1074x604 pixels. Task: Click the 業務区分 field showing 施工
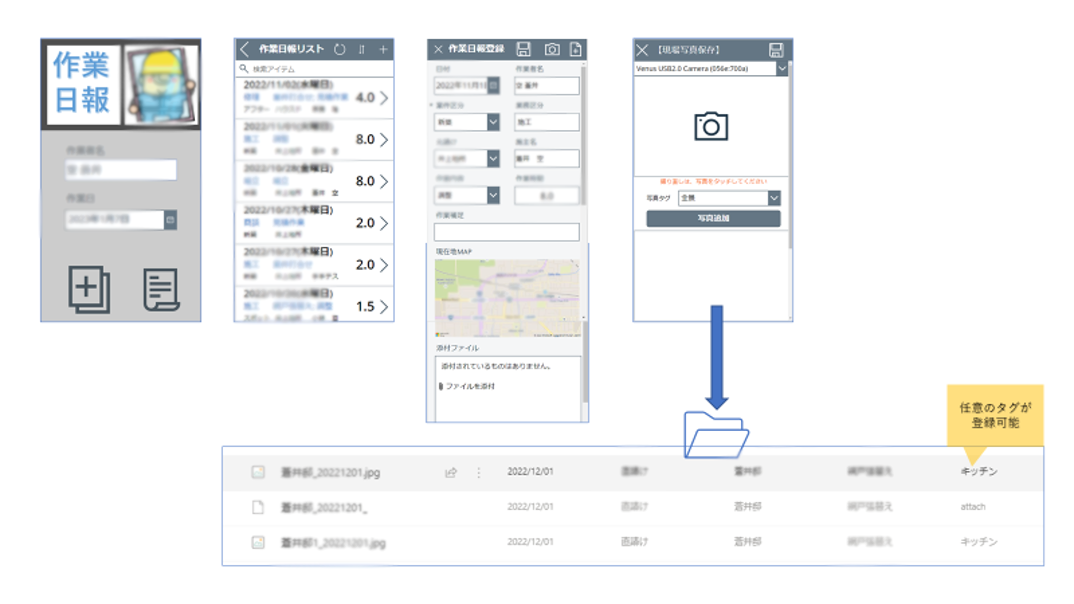(547, 122)
